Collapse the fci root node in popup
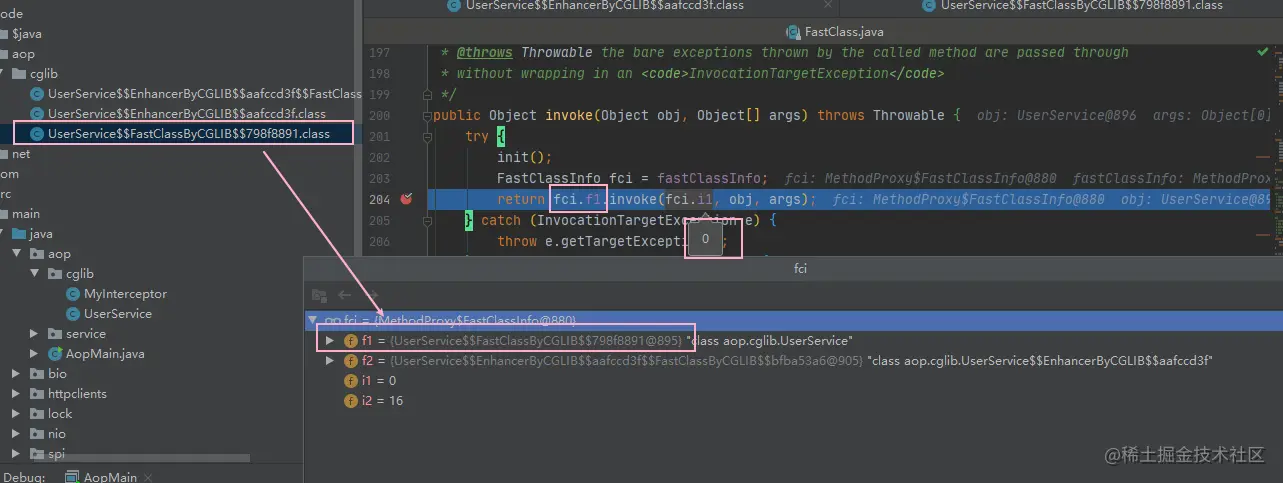The height and width of the screenshot is (483, 1283). pos(313,321)
